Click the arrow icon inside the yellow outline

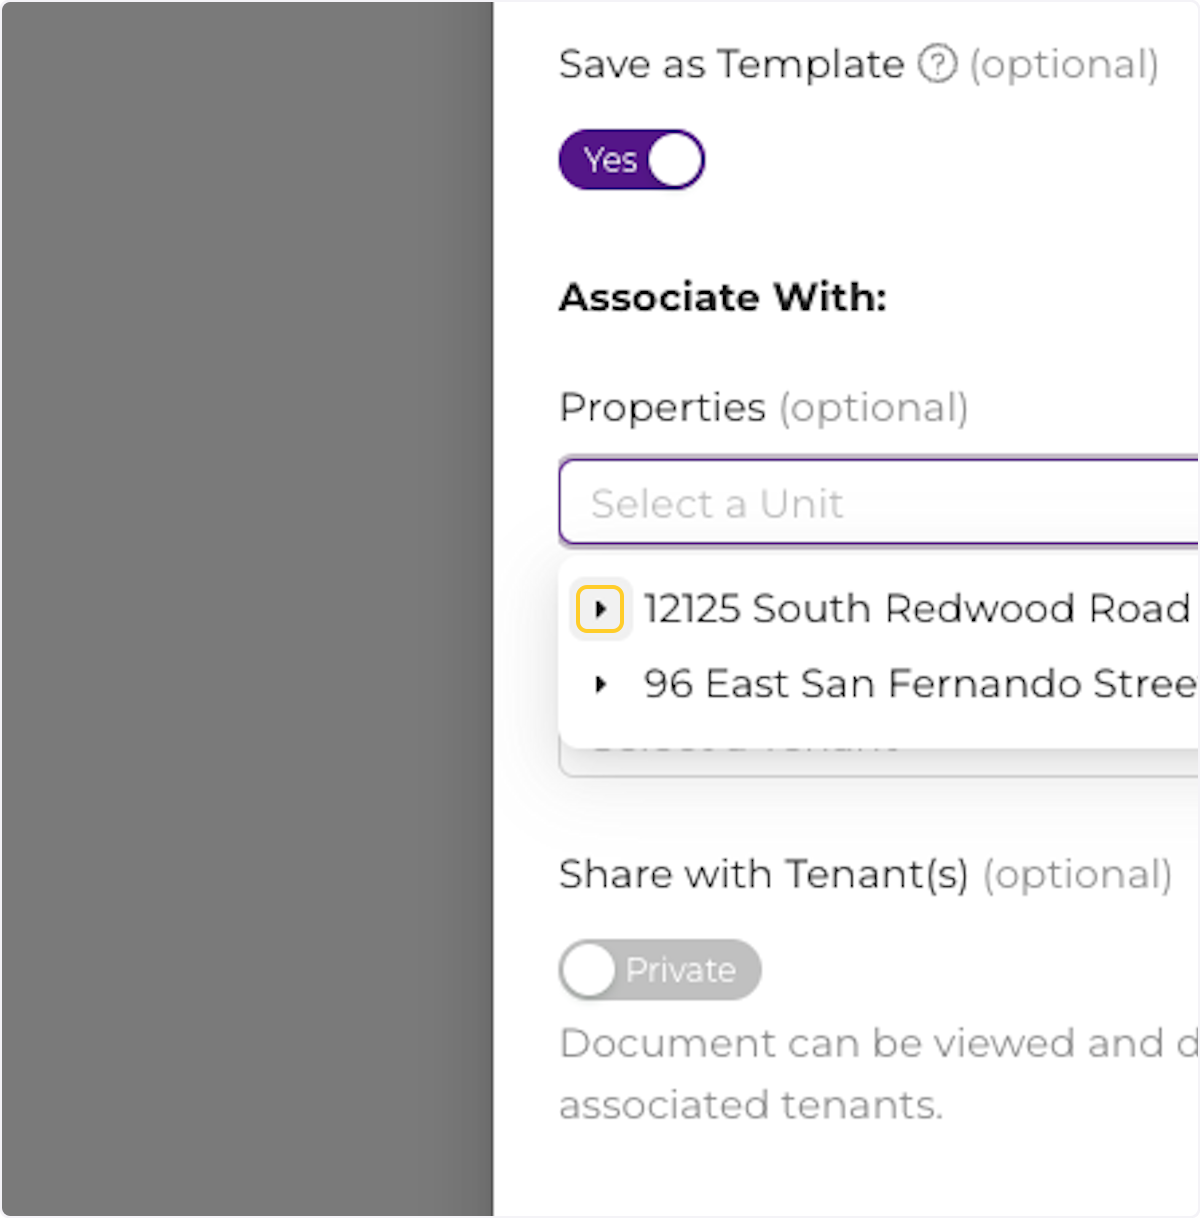[x=601, y=608]
